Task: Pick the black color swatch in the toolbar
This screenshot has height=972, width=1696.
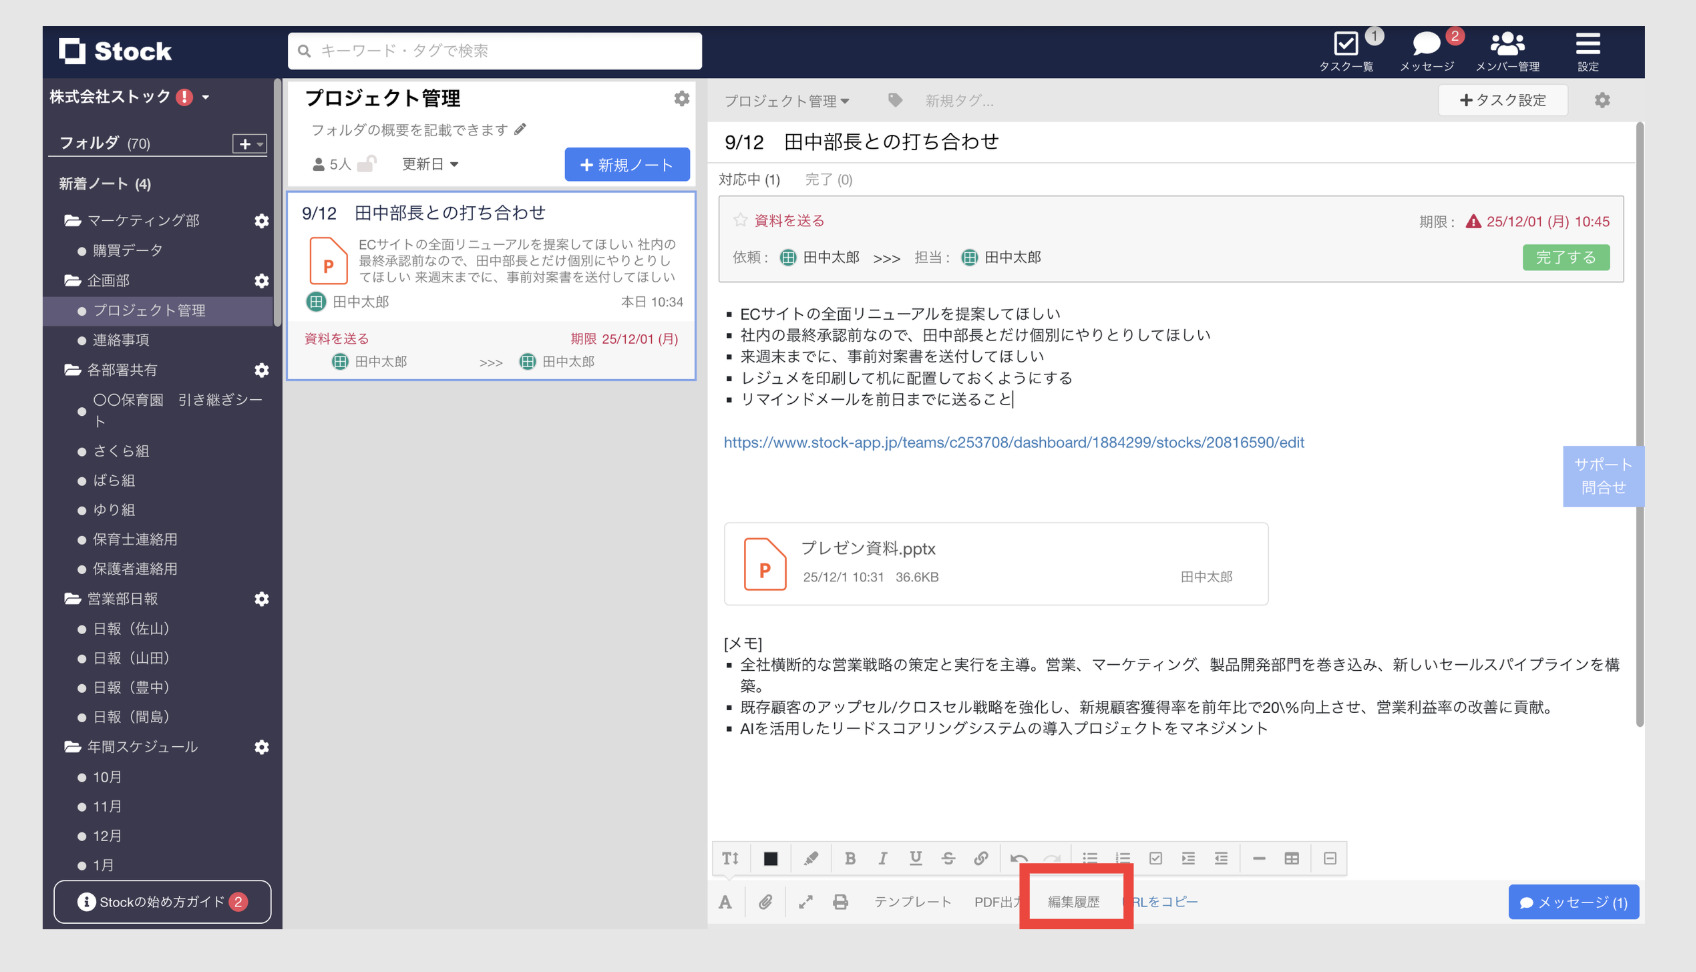Action: 769,858
